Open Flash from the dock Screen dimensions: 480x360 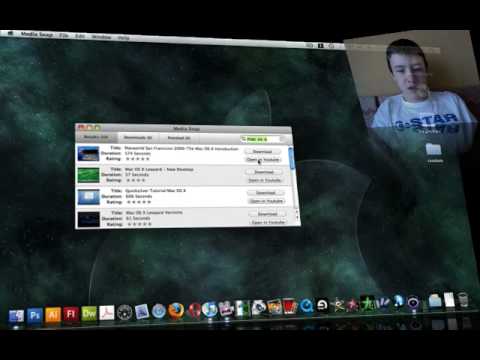71,314
